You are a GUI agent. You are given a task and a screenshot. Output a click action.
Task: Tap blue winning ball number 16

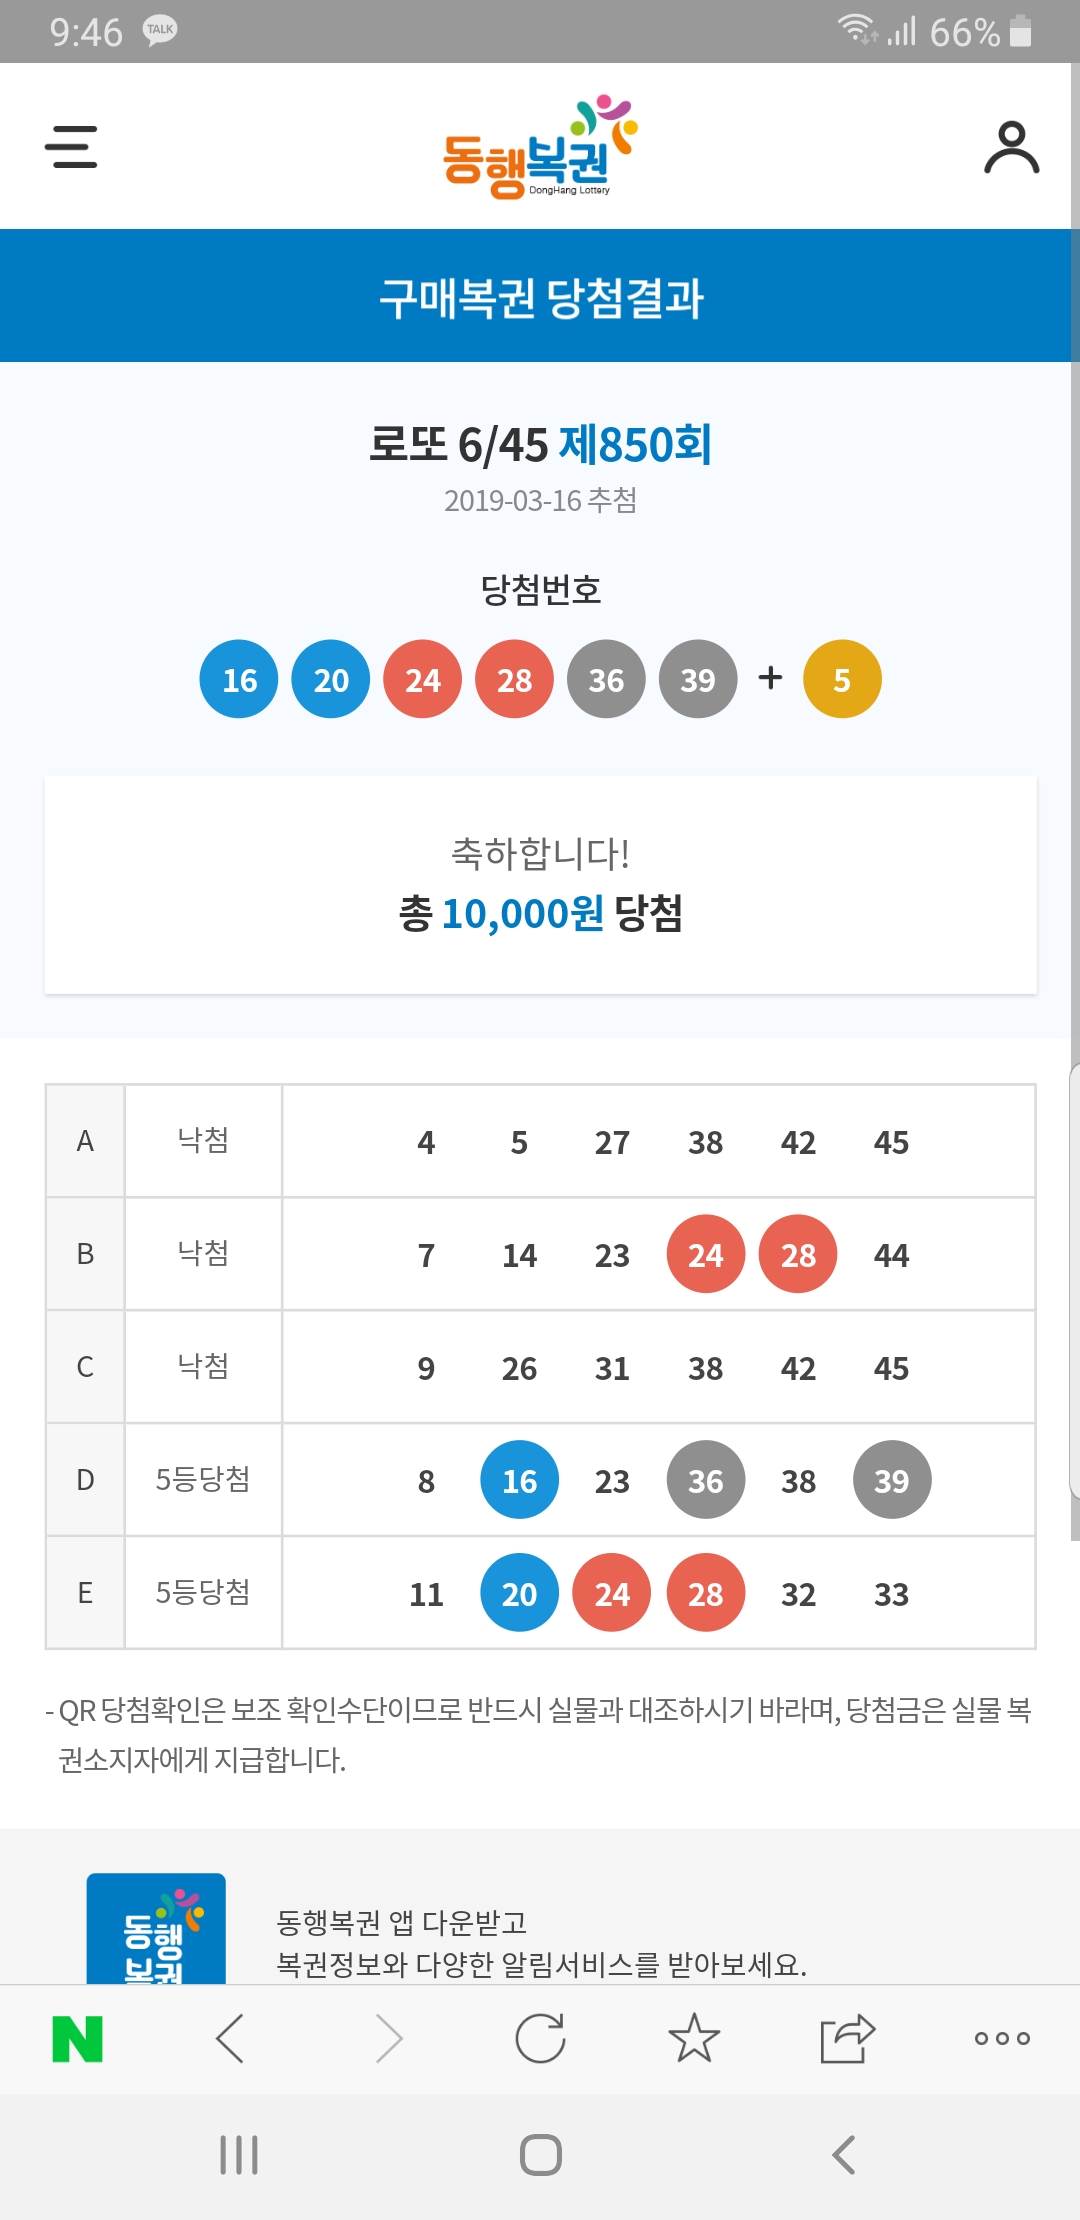coord(239,679)
